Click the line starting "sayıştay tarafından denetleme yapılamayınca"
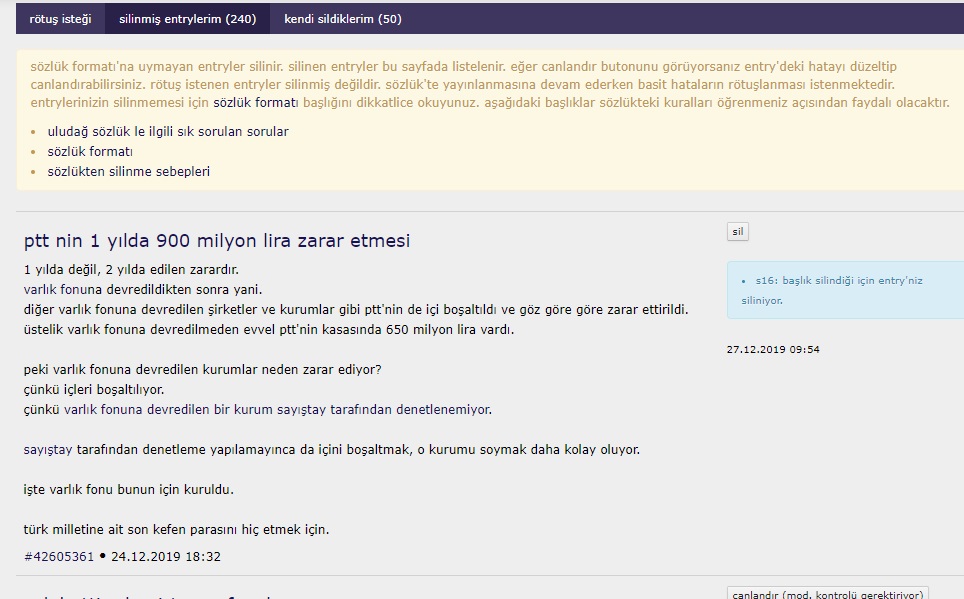The width and height of the screenshot is (964, 599). [332, 450]
